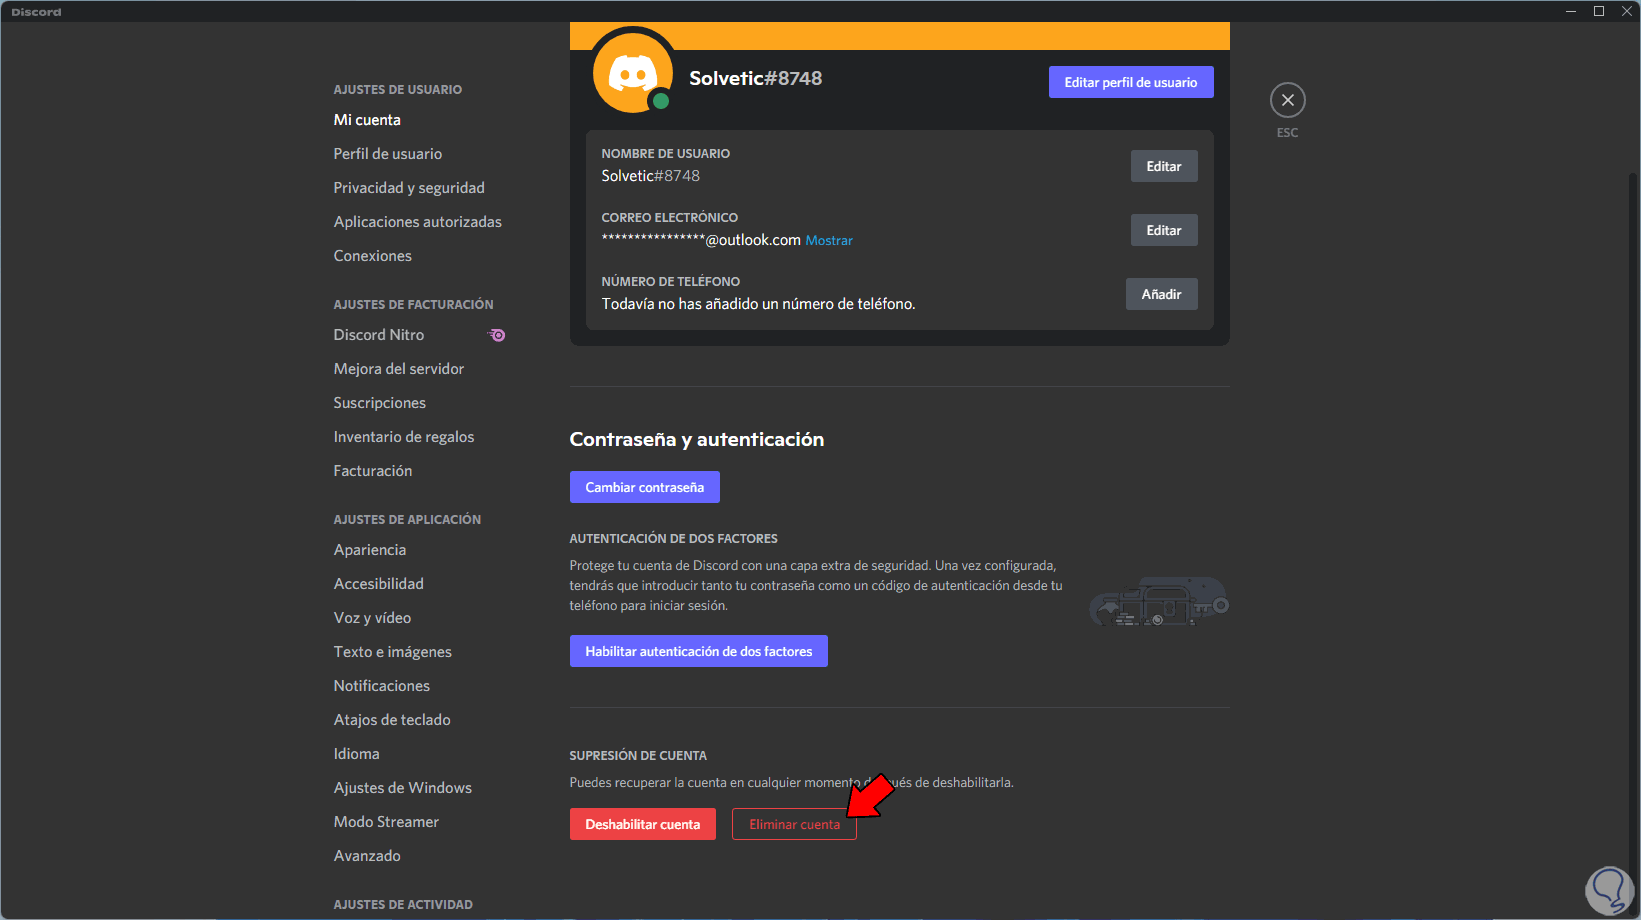1641x920 pixels.
Task: Select Avanzado in the sidebar
Action: (x=367, y=856)
